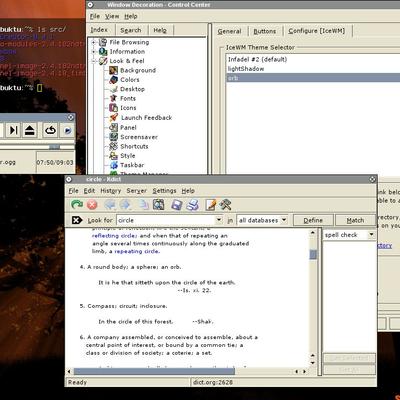This screenshot has height=400, width=400.
Task: Collapse the Look & Feel tree node
Action: (94, 61)
